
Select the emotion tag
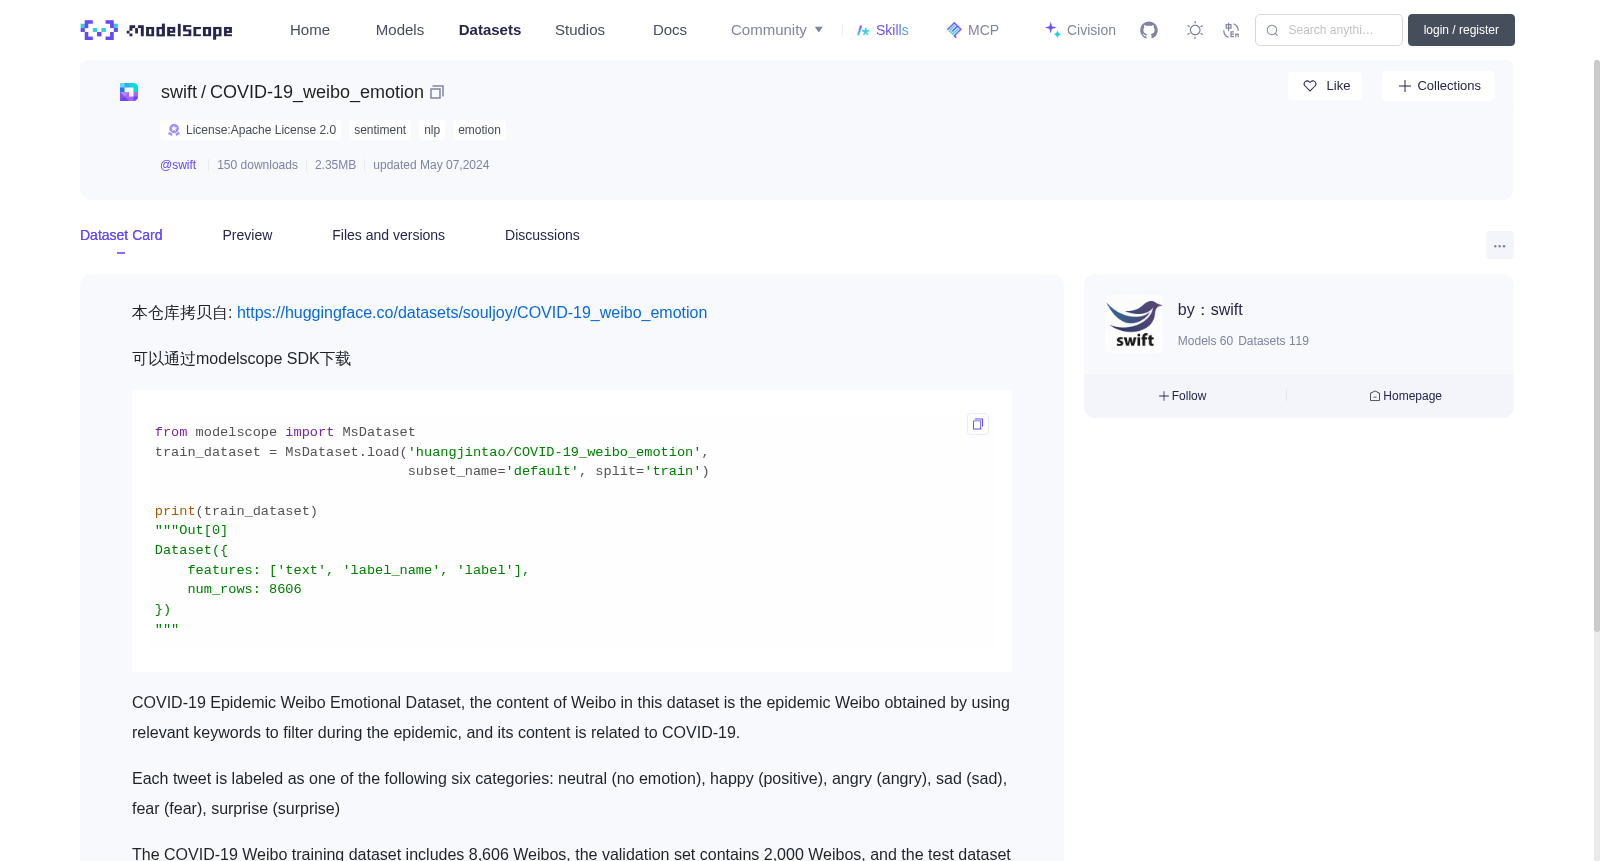479,130
